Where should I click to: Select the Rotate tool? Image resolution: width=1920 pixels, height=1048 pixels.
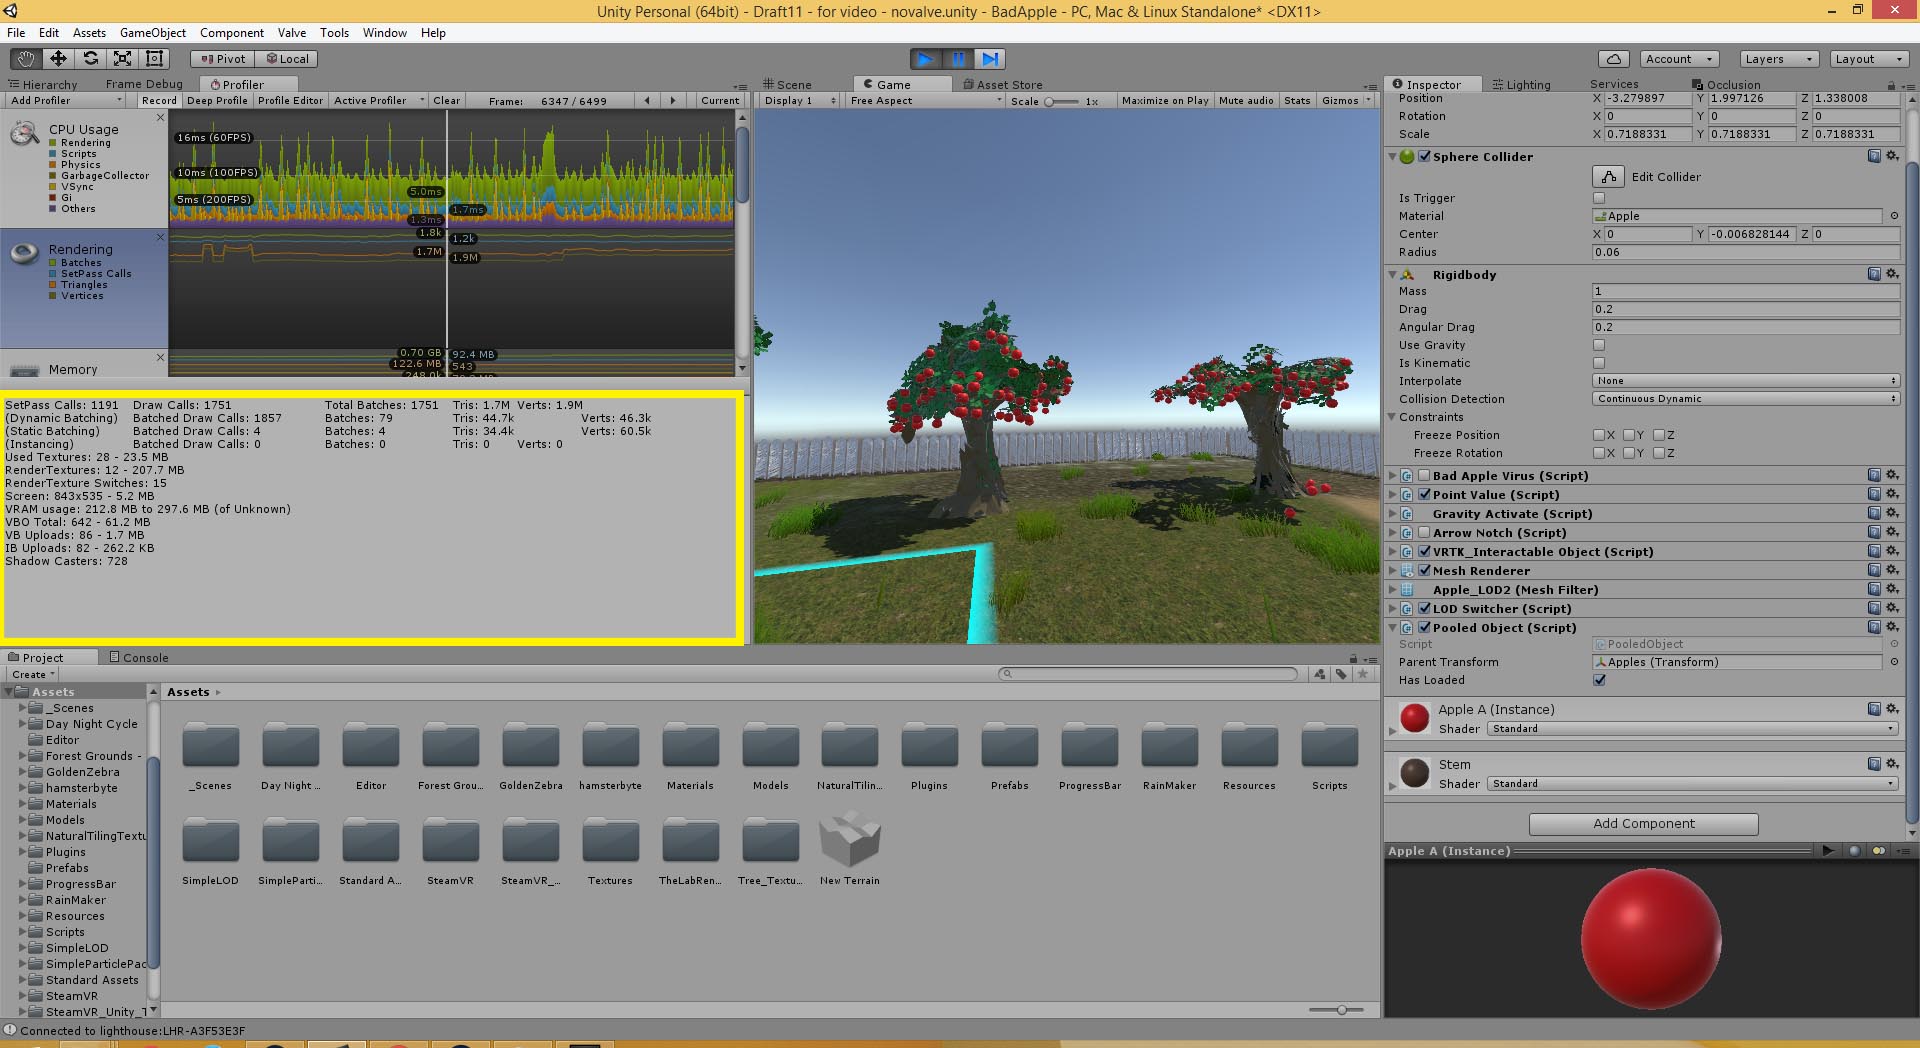point(91,59)
